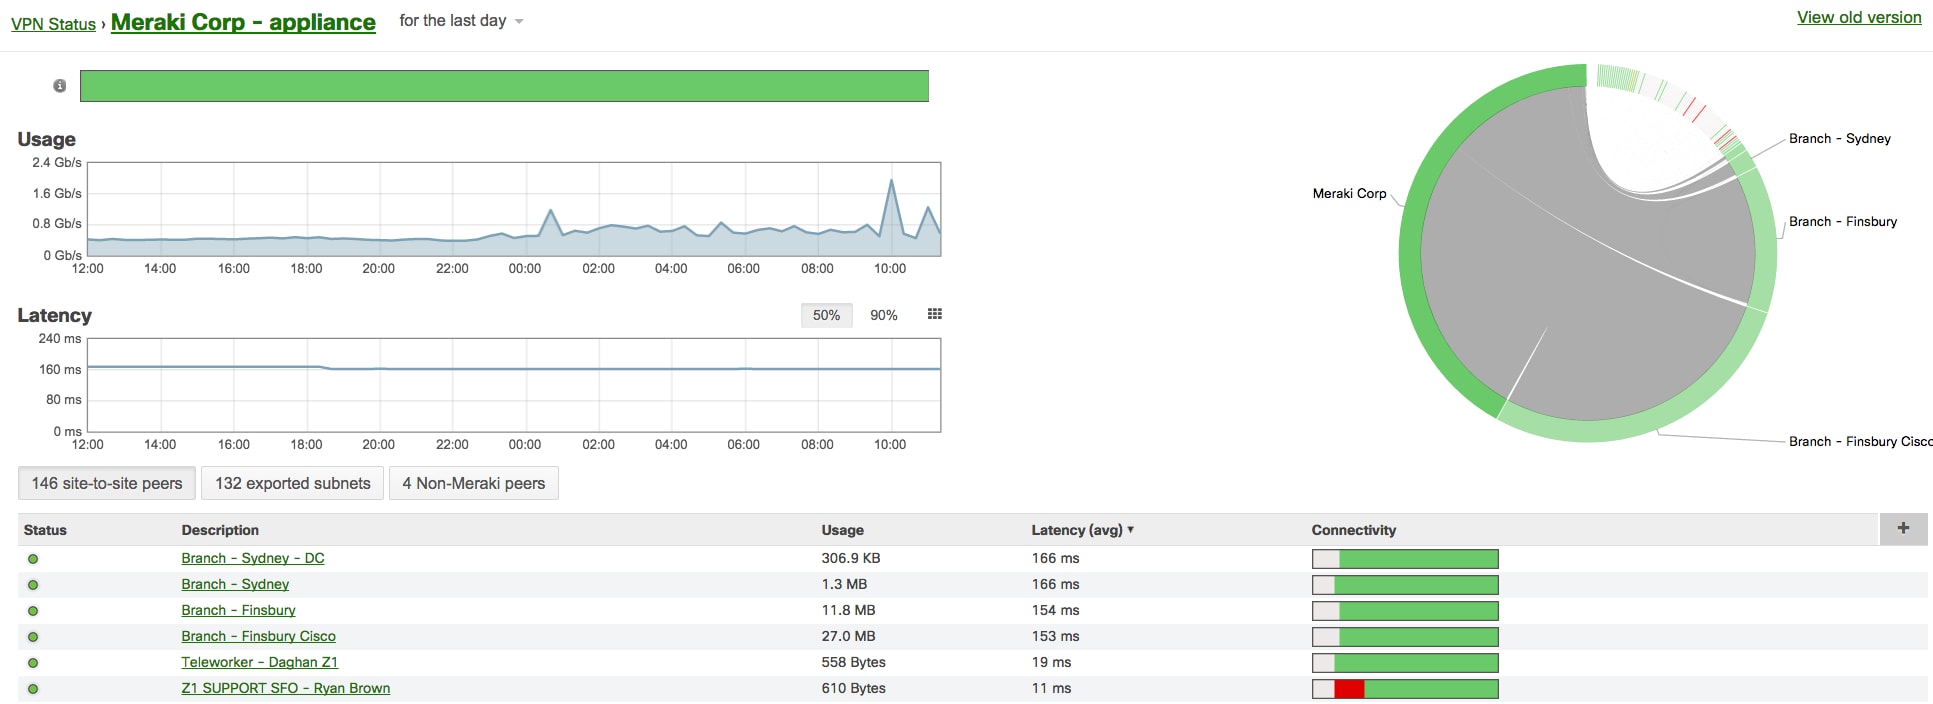Screen dimensions: 1933x704
Task: Click the 1.3 MB usage value
Action: 844,584
